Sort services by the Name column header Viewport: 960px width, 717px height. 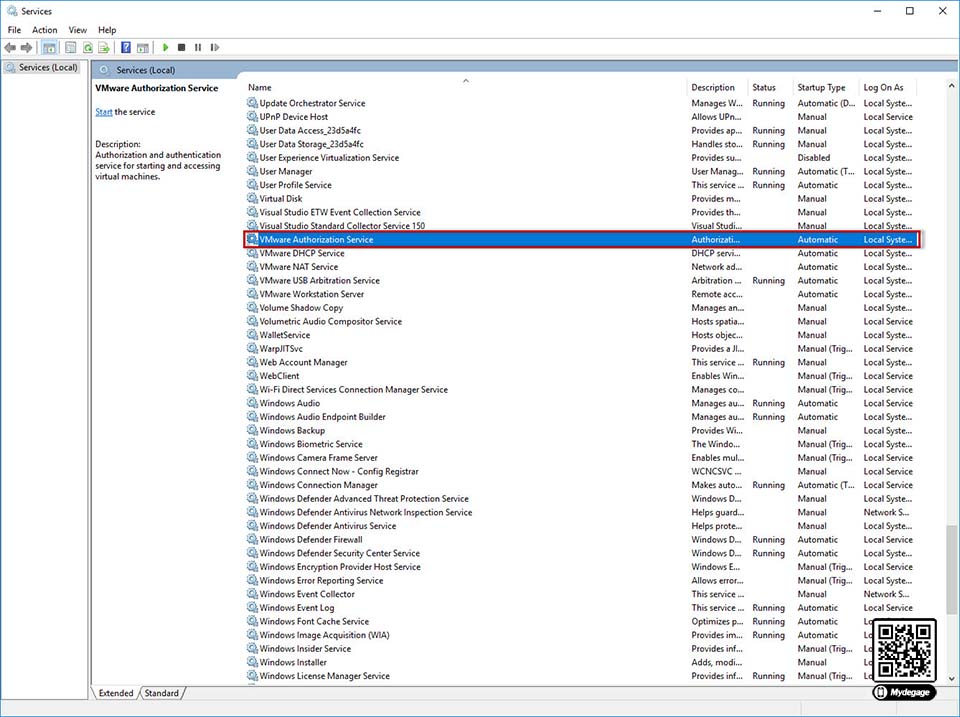tap(467, 87)
